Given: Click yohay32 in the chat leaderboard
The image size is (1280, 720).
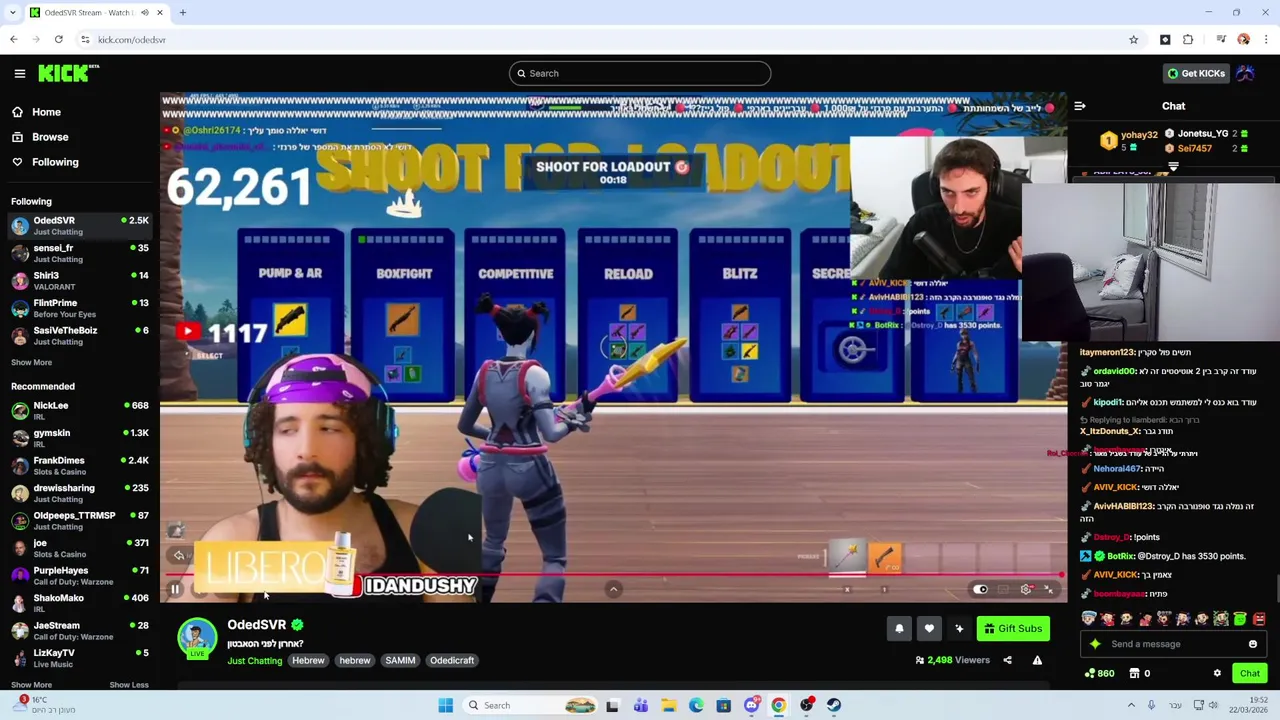Looking at the screenshot, I should pyautogui.click(x=1138, y=134).
